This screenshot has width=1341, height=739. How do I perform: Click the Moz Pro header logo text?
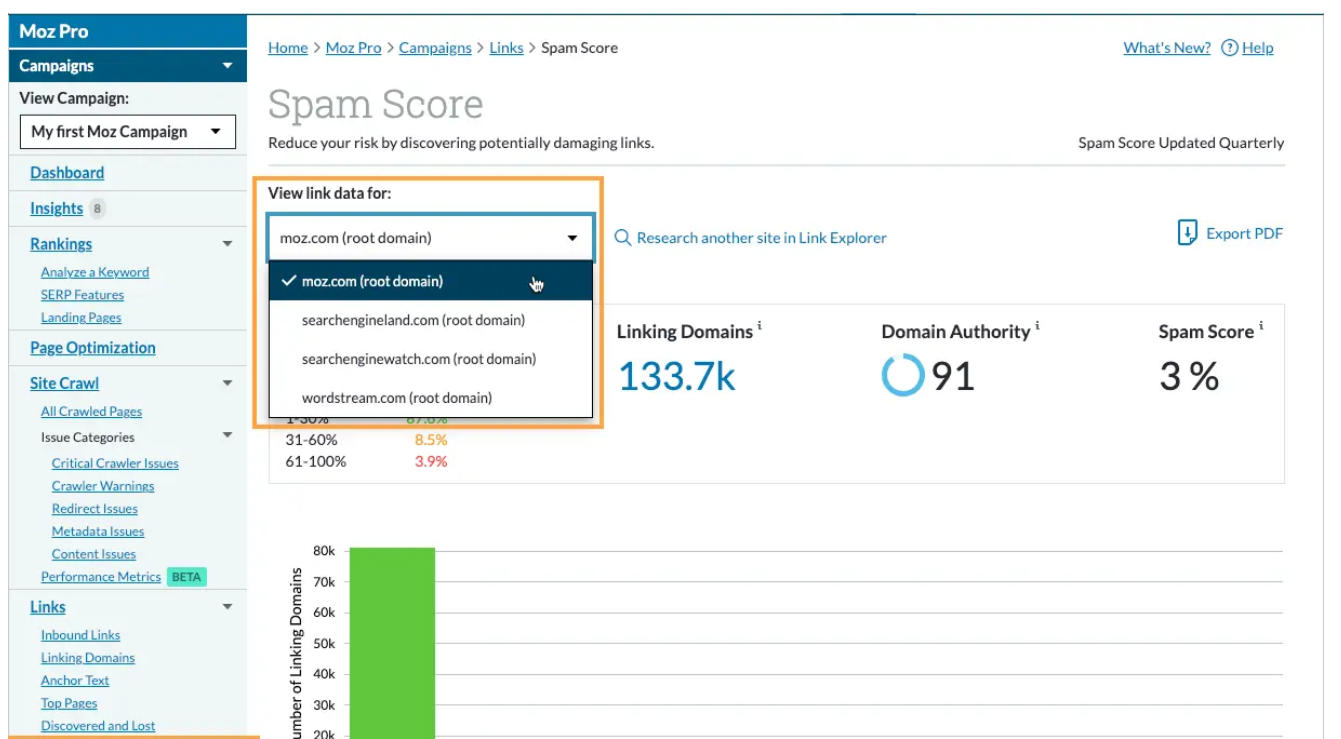[54, 31]
